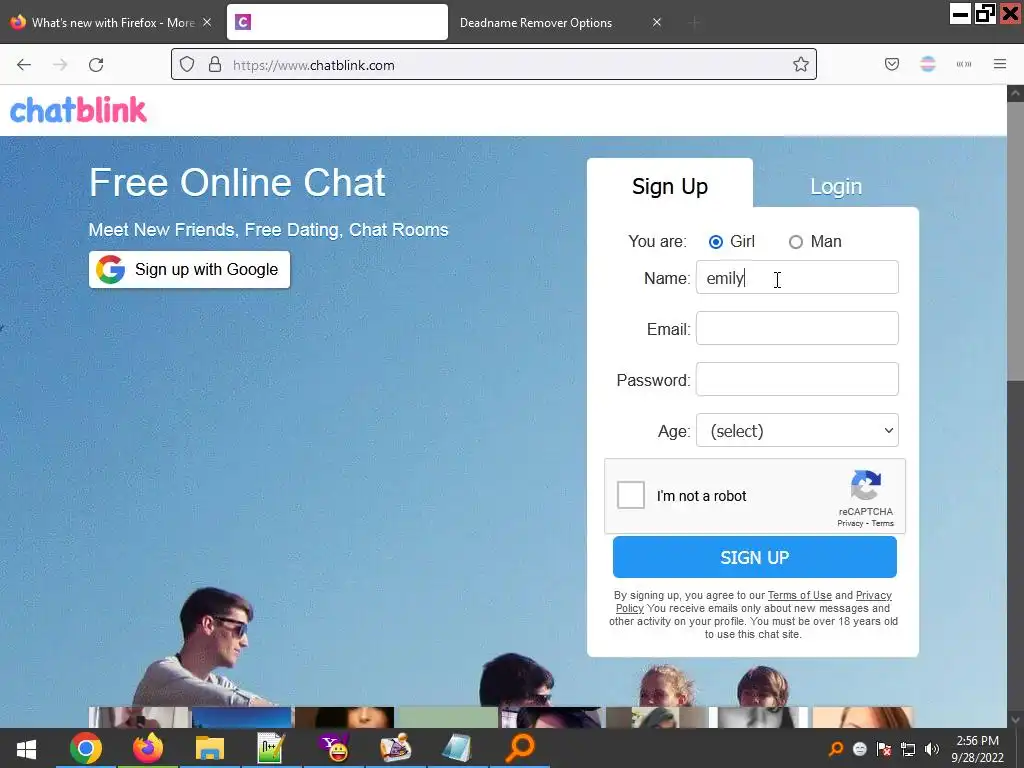This screenshot has width=1024, height=768.
Task: Click the blue SIGN UP button
Action: coord(754,557)
